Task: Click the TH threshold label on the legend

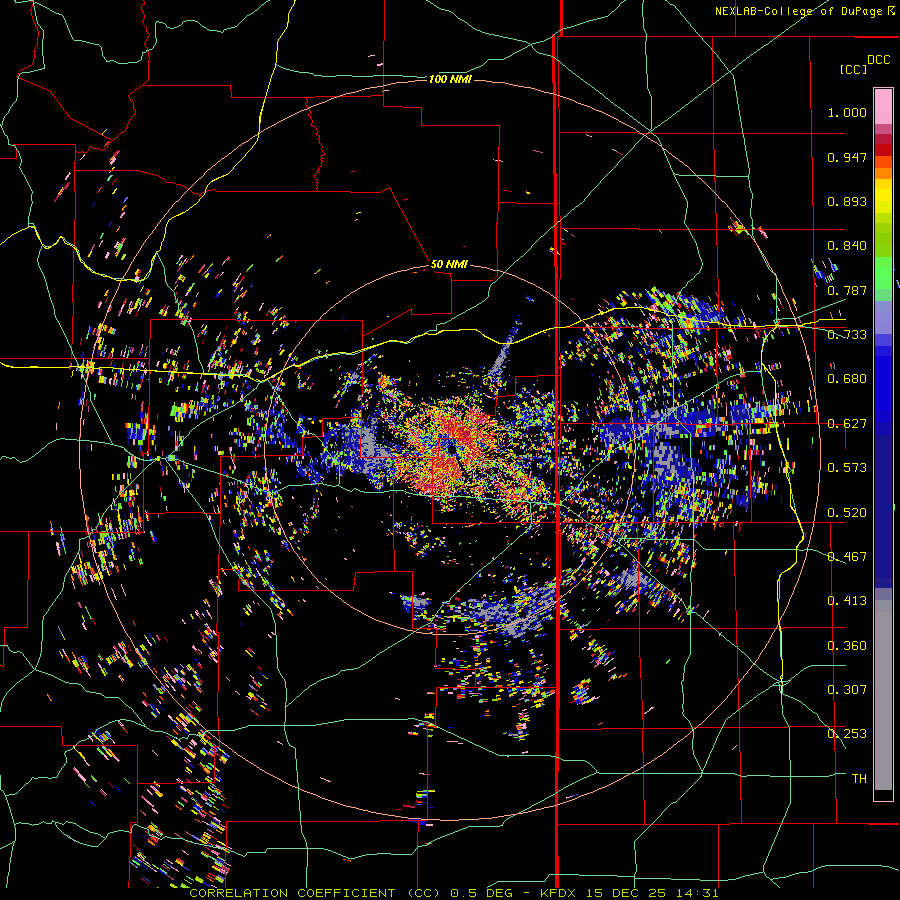Action: (x=859, y=779)
